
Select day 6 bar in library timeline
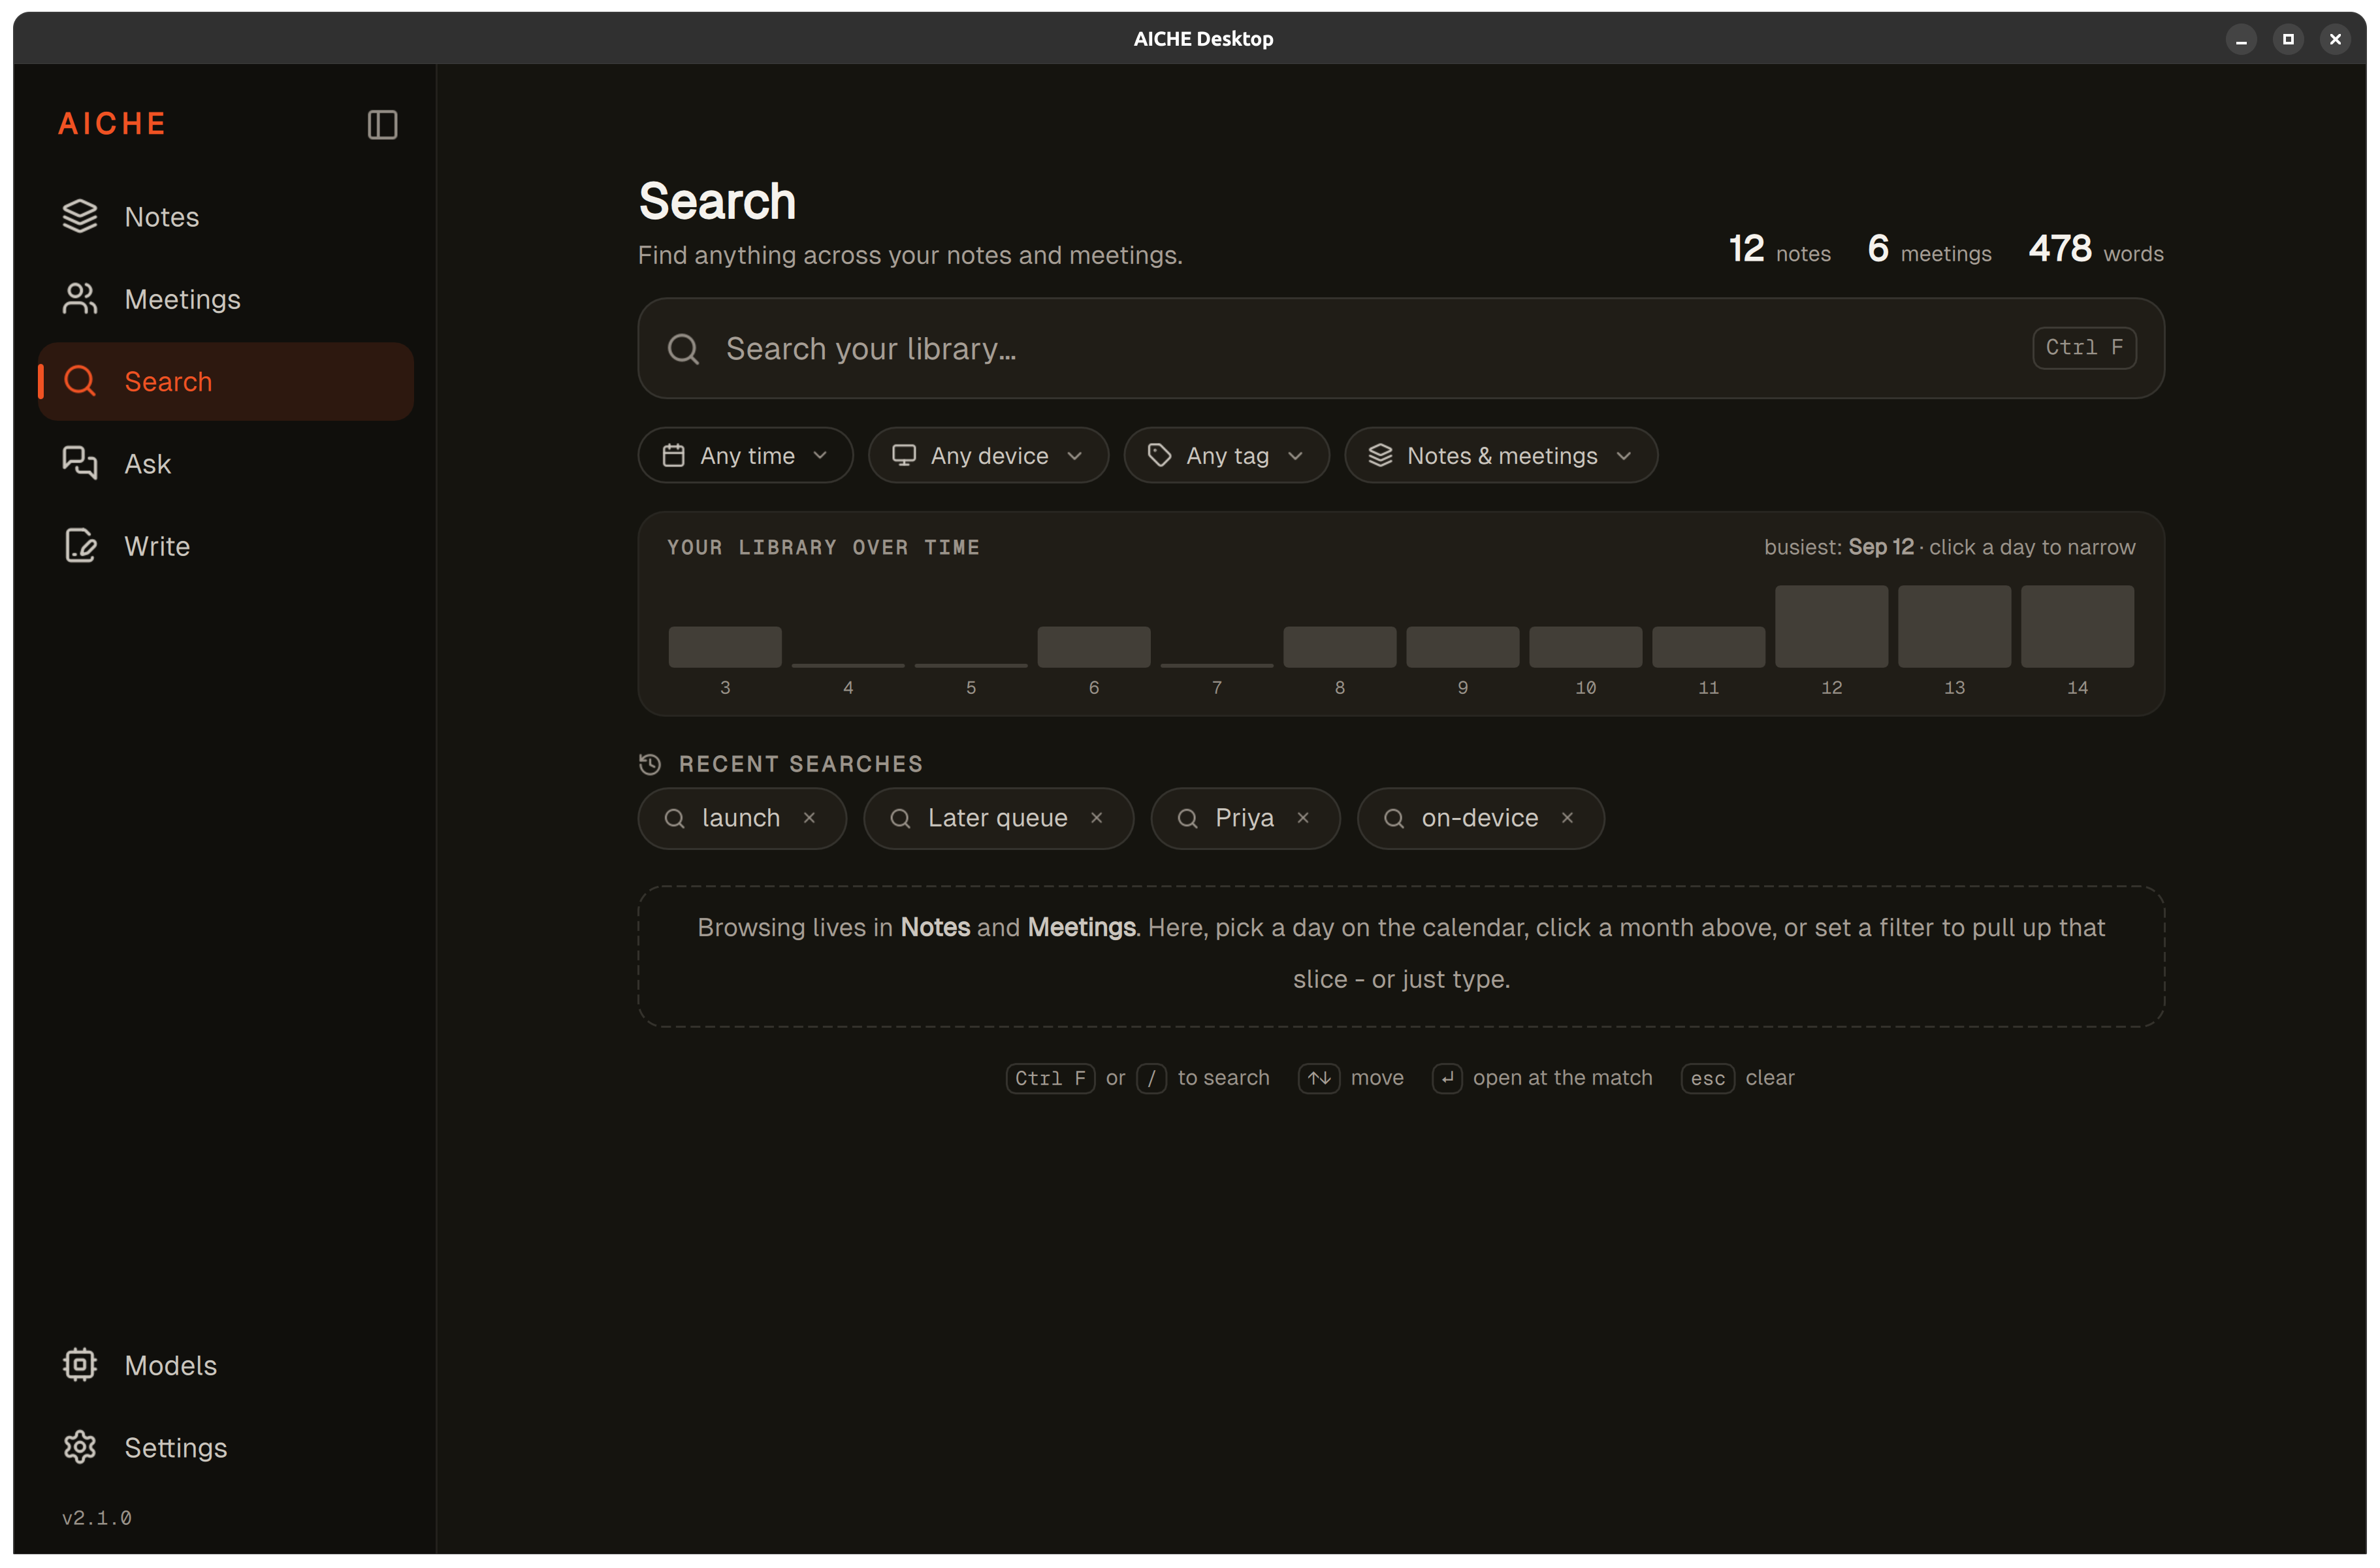pyautogui.click(x=1094, y=647)
